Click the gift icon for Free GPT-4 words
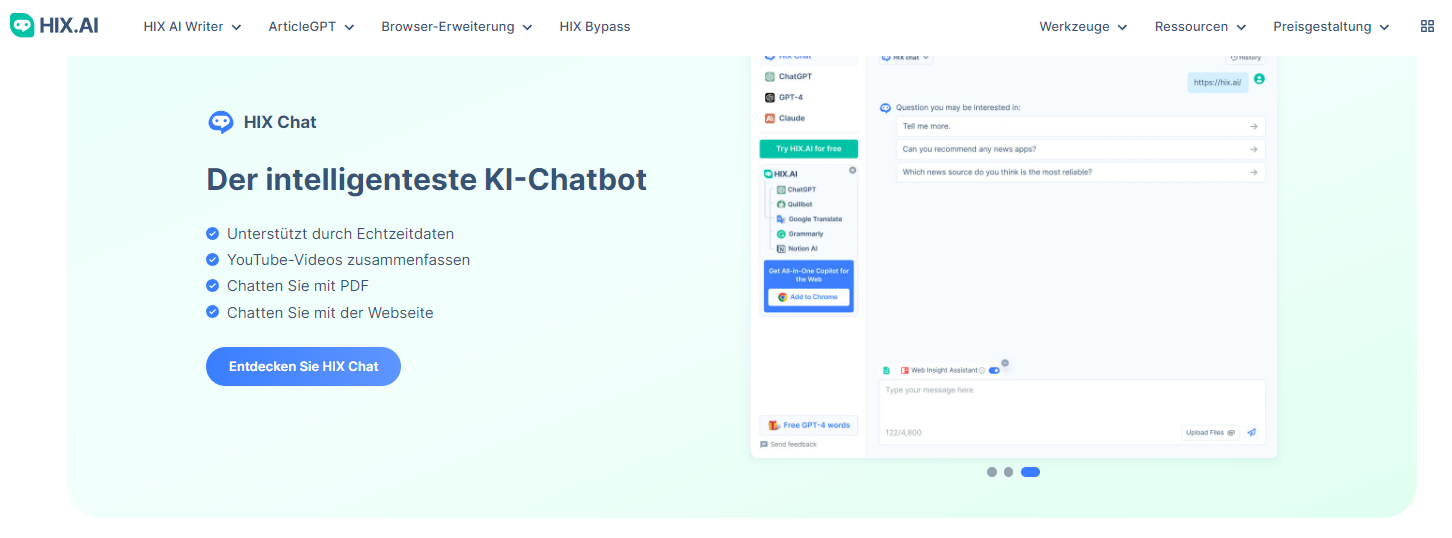This screenshot has height=538, width=1452. pos(774,425)
